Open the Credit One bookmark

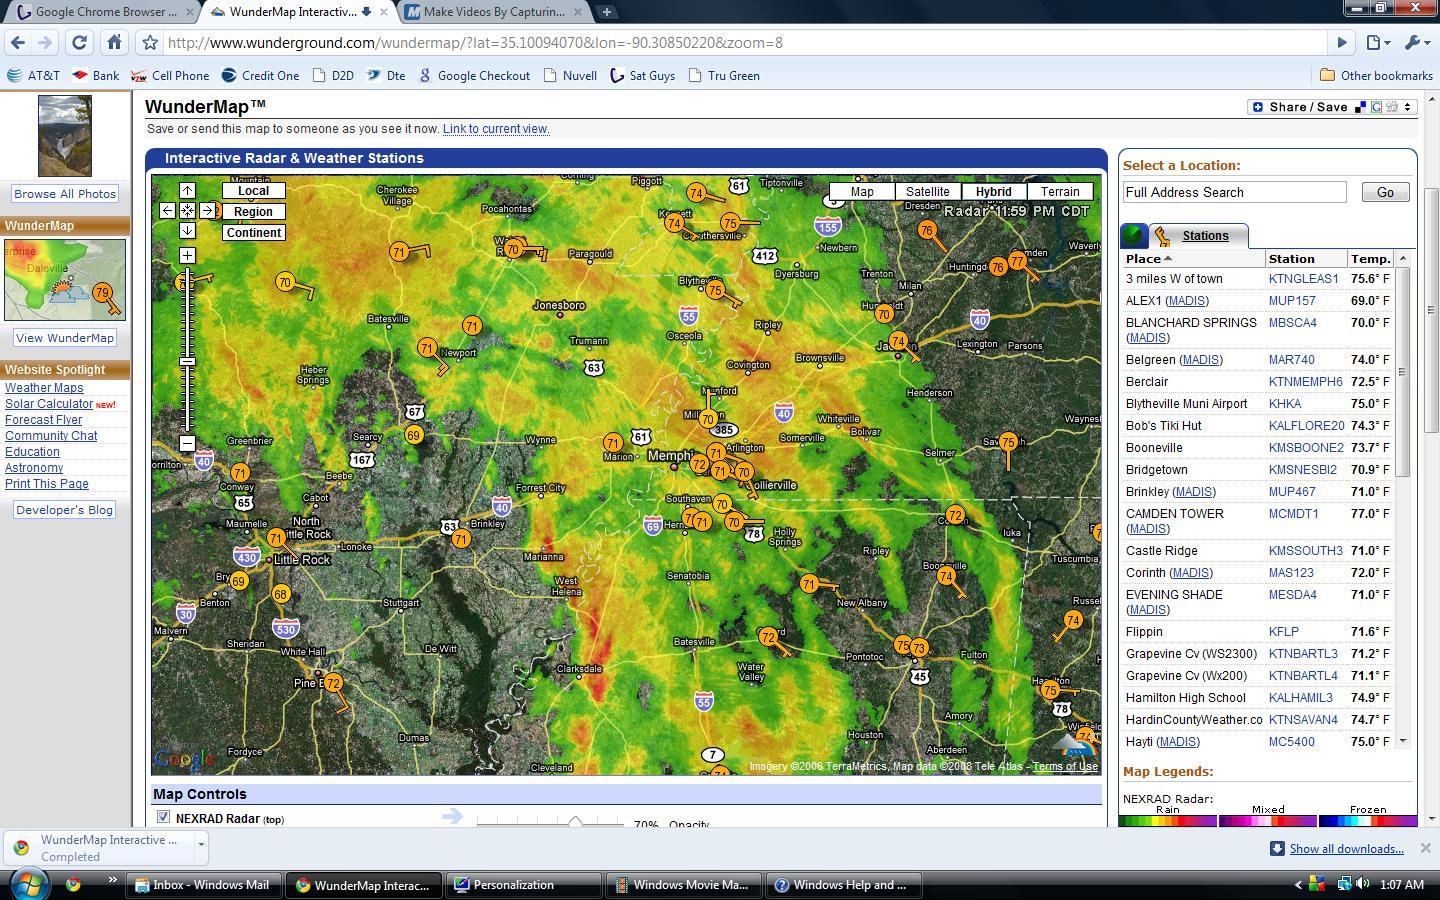click(260, 75)
